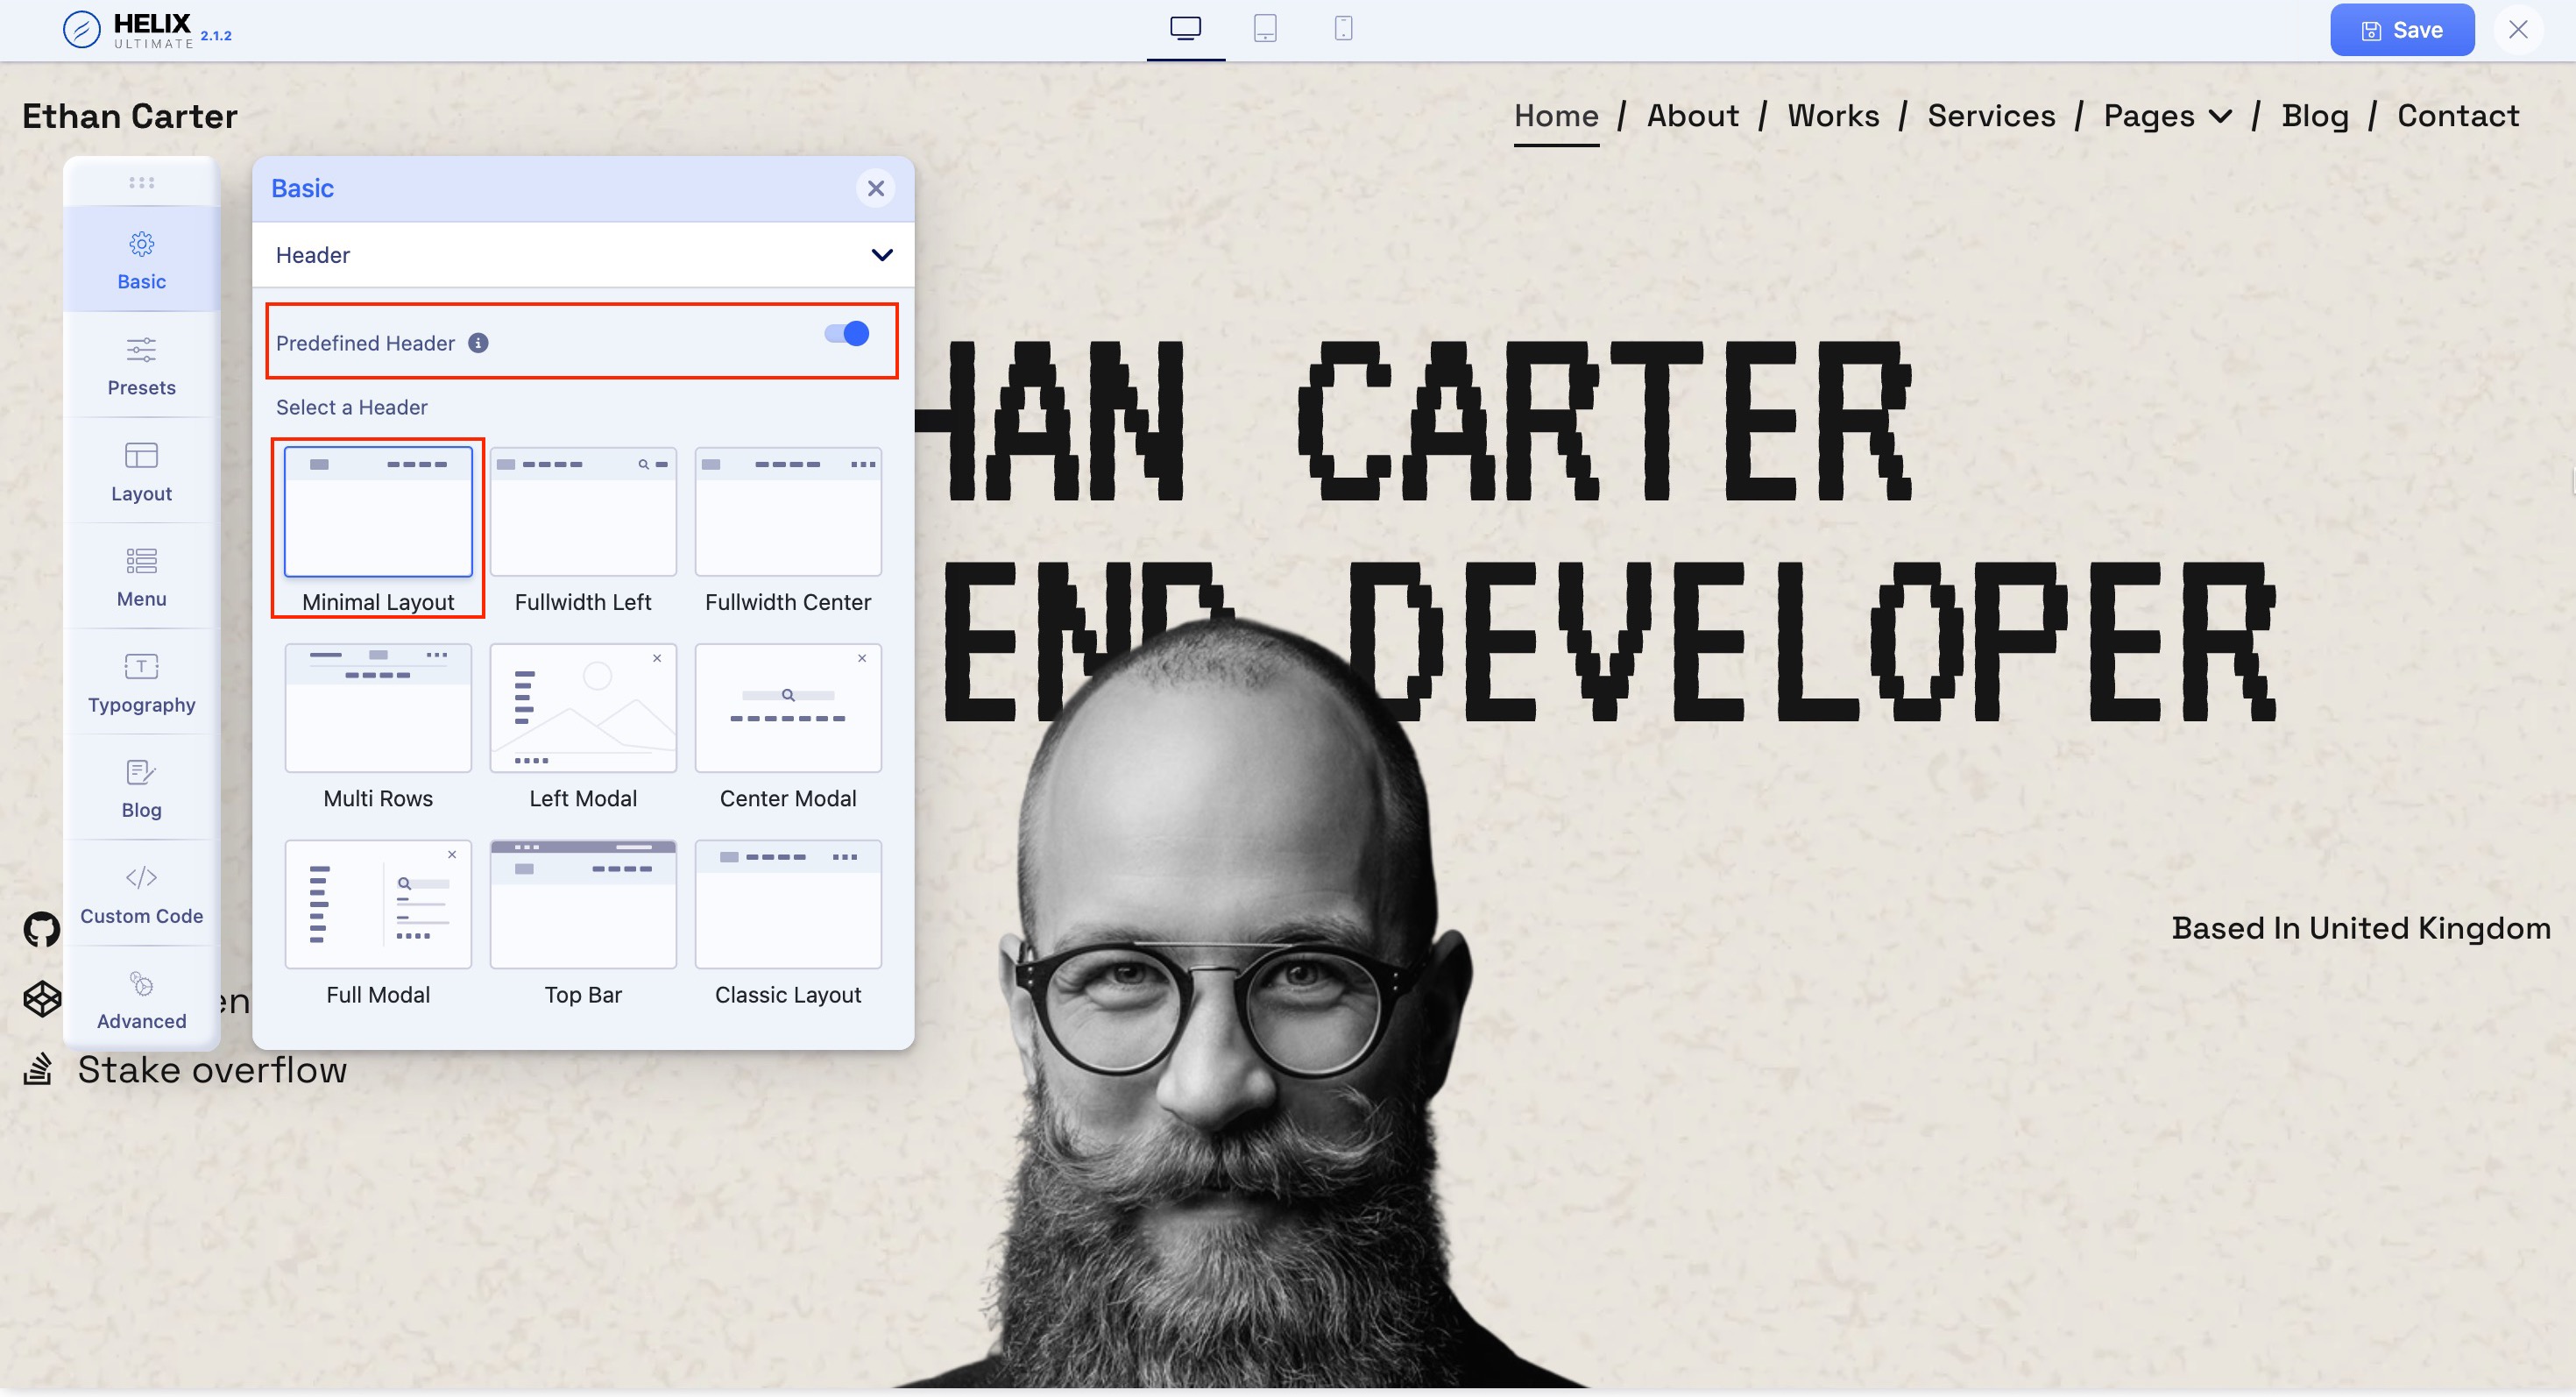Open the Blog settings tab
Screen dimensions: 2576x1397
tap(141, 788)
